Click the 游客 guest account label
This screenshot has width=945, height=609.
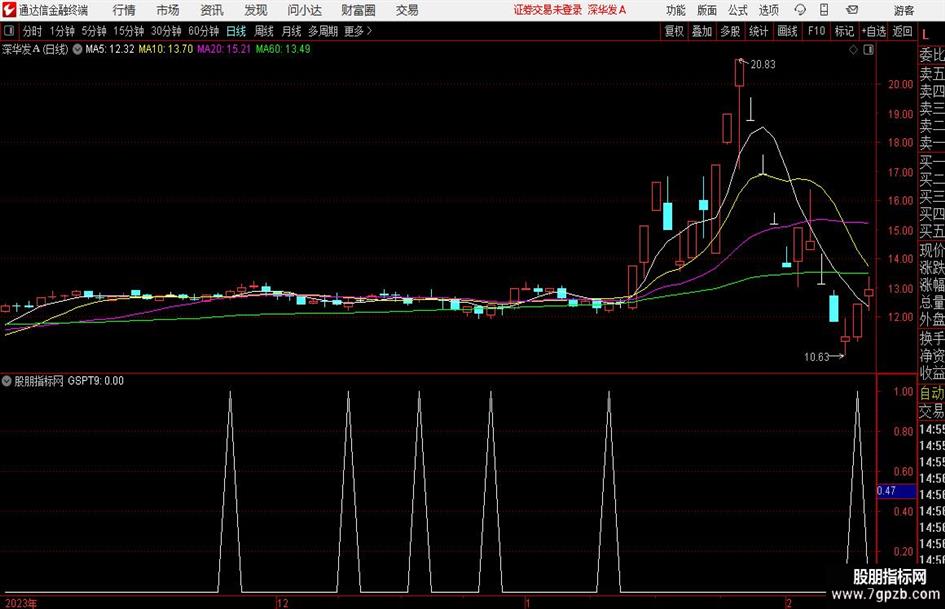coord(904,10)
